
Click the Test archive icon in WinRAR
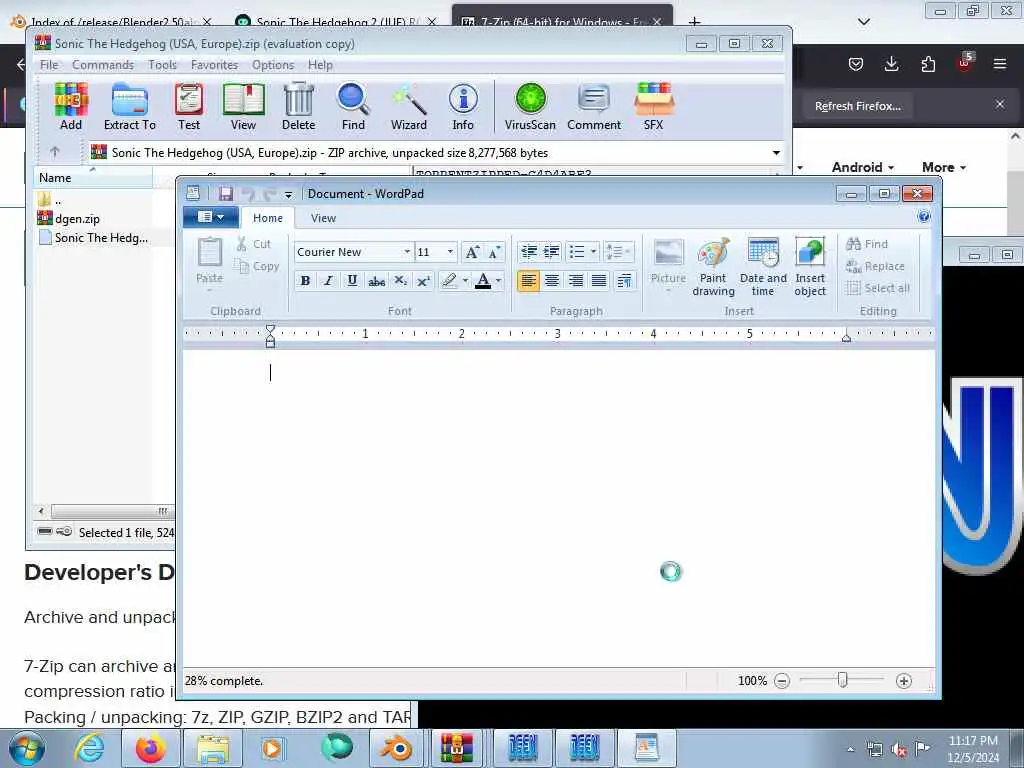[189, 106]
